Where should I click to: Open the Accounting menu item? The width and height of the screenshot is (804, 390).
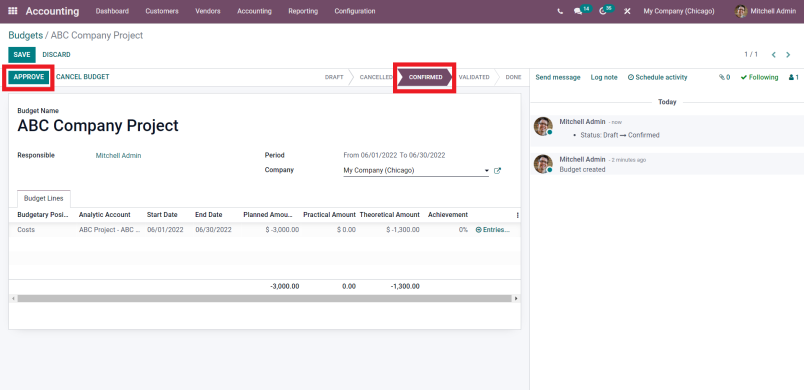(x=254, y=11)
